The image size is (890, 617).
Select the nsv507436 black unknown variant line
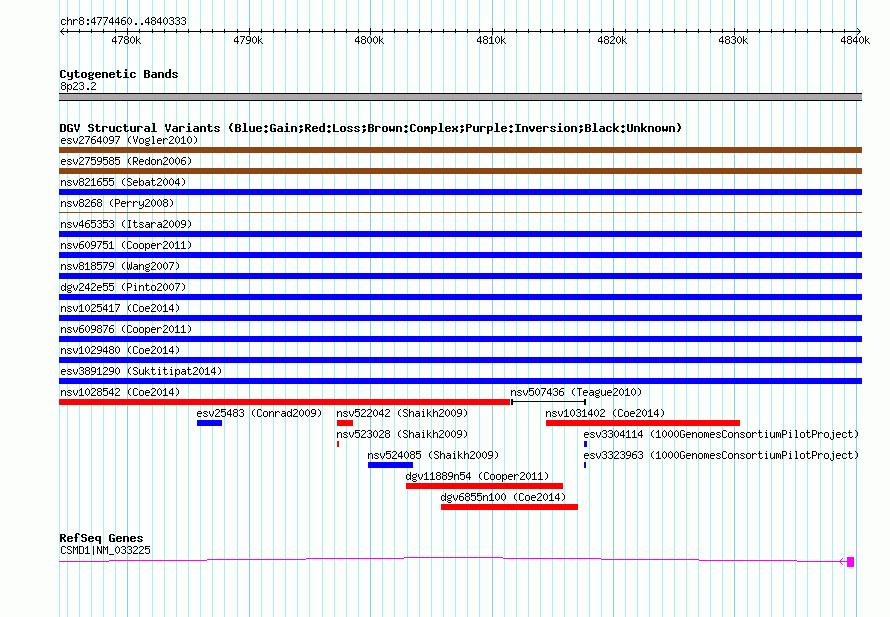(x=548, y=402)
